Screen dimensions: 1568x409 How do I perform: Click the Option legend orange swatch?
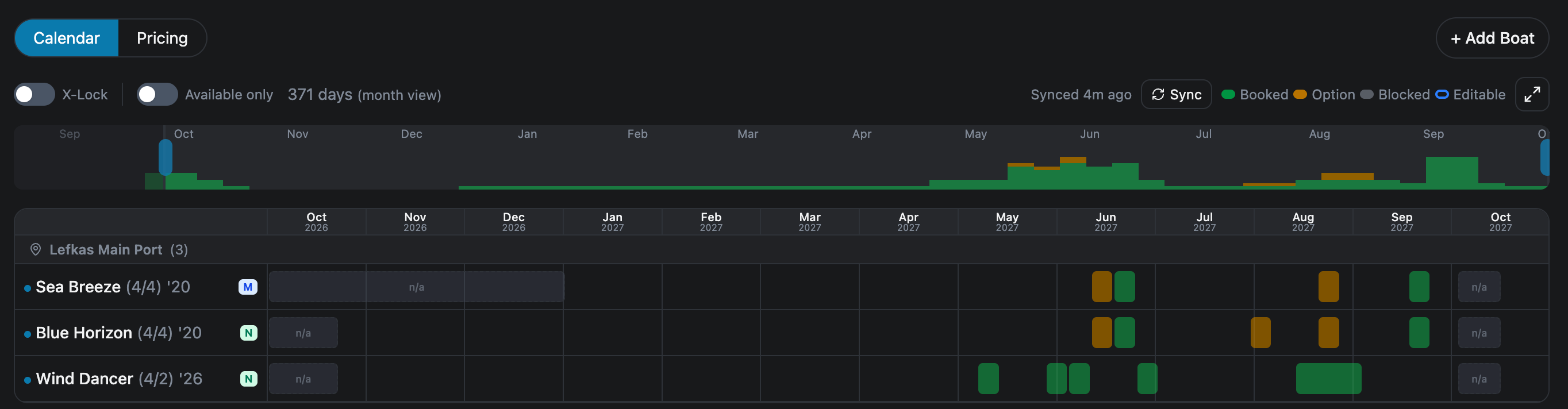(x=1300, y=95)
